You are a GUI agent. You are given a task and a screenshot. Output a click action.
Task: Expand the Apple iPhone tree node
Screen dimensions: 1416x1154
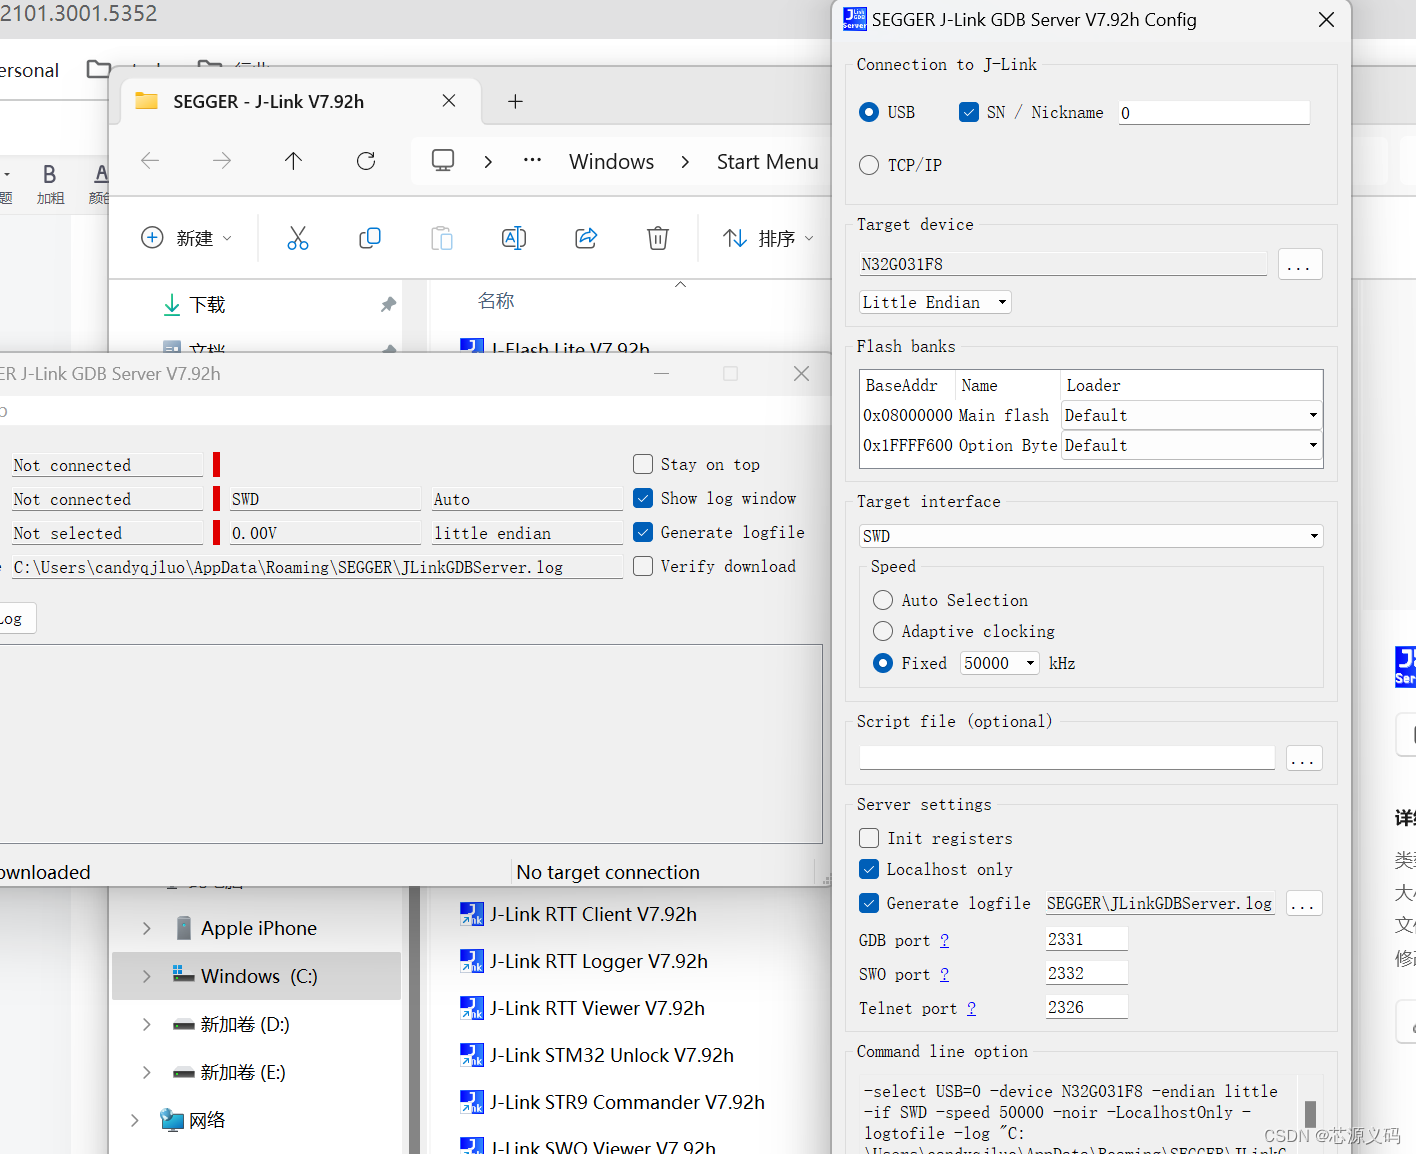tap(147, 928)
